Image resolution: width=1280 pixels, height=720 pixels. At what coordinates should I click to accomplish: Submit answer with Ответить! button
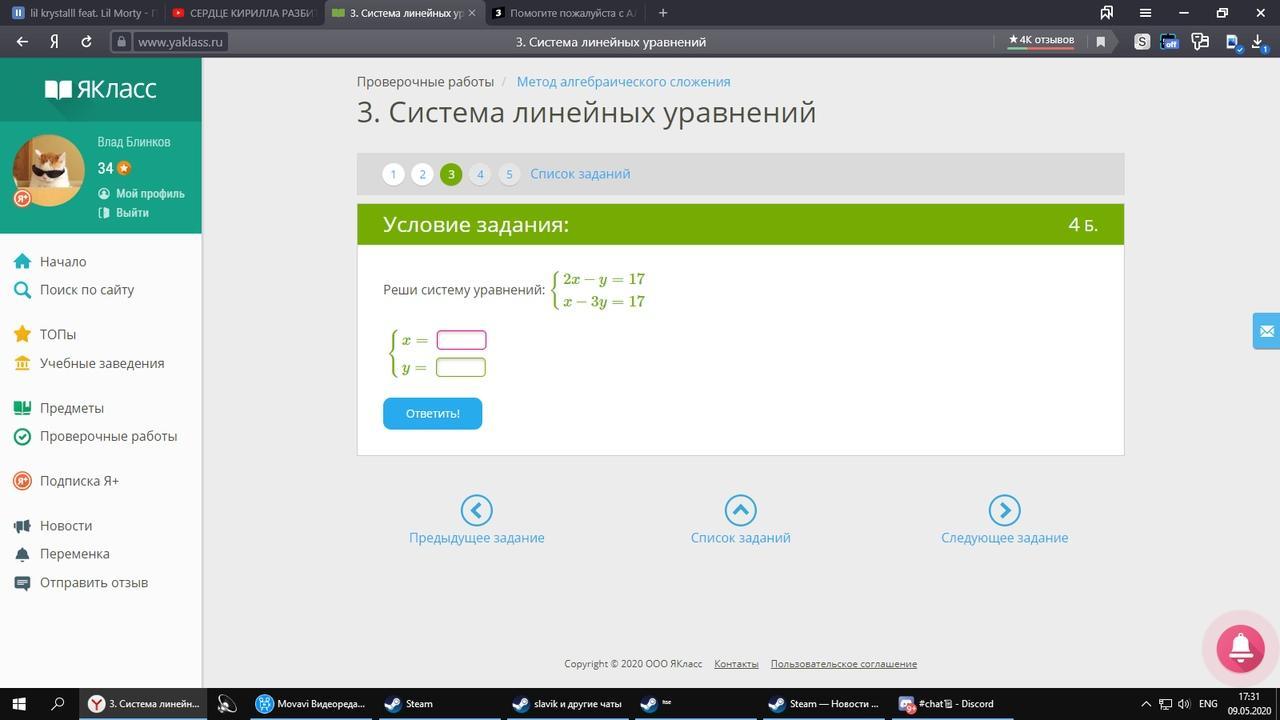pyautogui.click(x=432, y=413)
